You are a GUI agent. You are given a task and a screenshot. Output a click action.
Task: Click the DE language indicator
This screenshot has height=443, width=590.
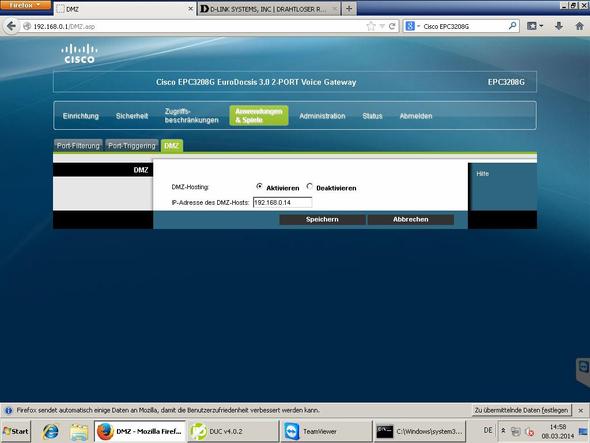coord(488,430)
